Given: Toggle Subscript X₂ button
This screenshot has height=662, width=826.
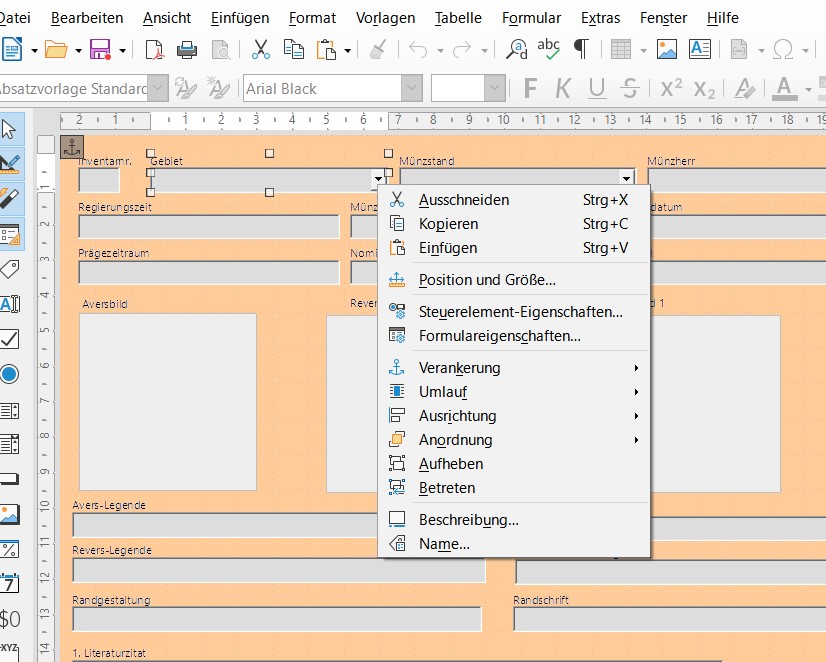Looking at the screenshot, I should click(x=704, y=90).
